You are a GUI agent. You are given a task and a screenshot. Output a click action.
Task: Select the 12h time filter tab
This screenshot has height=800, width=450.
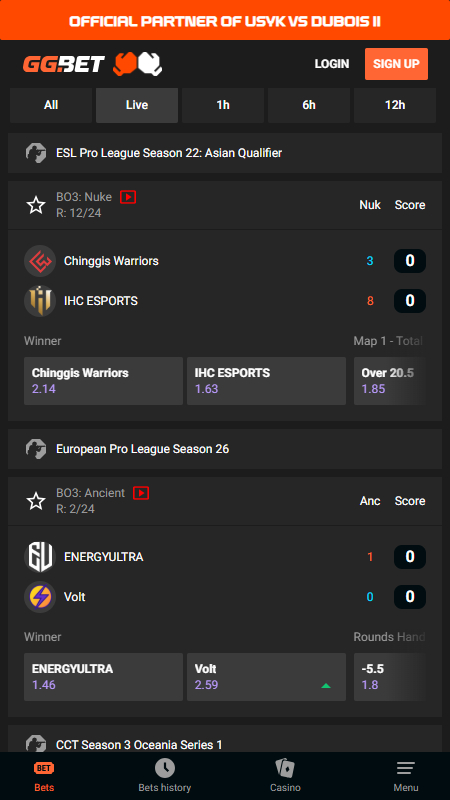pos(395,105)
